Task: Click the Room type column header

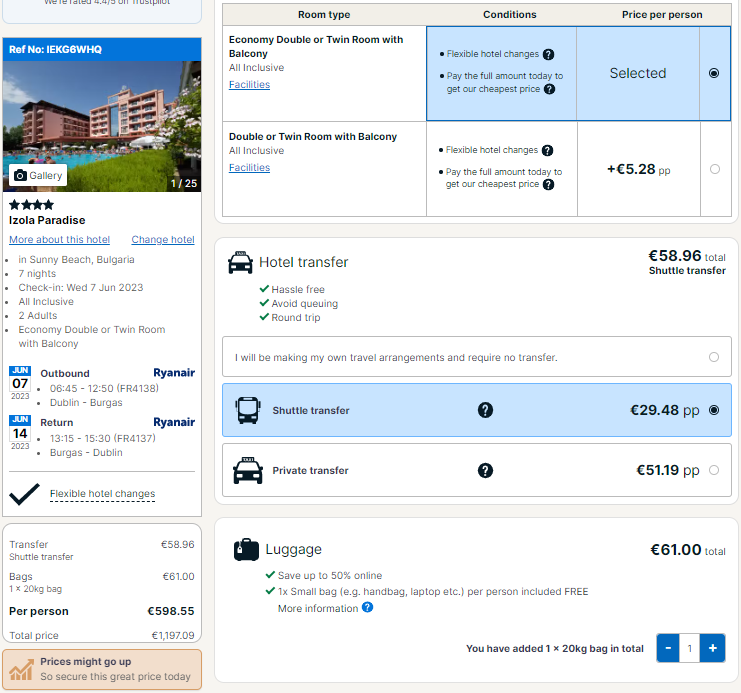Action: [x=324, y=15]
